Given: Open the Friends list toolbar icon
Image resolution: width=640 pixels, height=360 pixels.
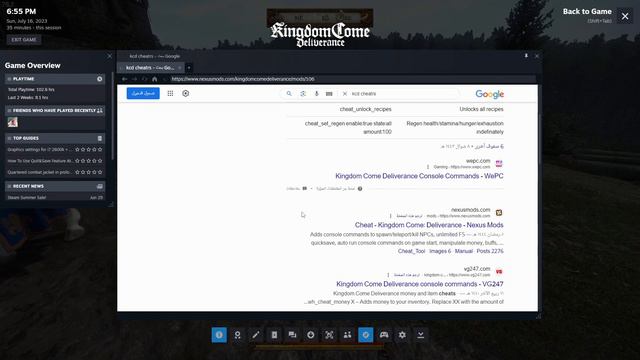Looking at the screenshot, I should point(347,335).
